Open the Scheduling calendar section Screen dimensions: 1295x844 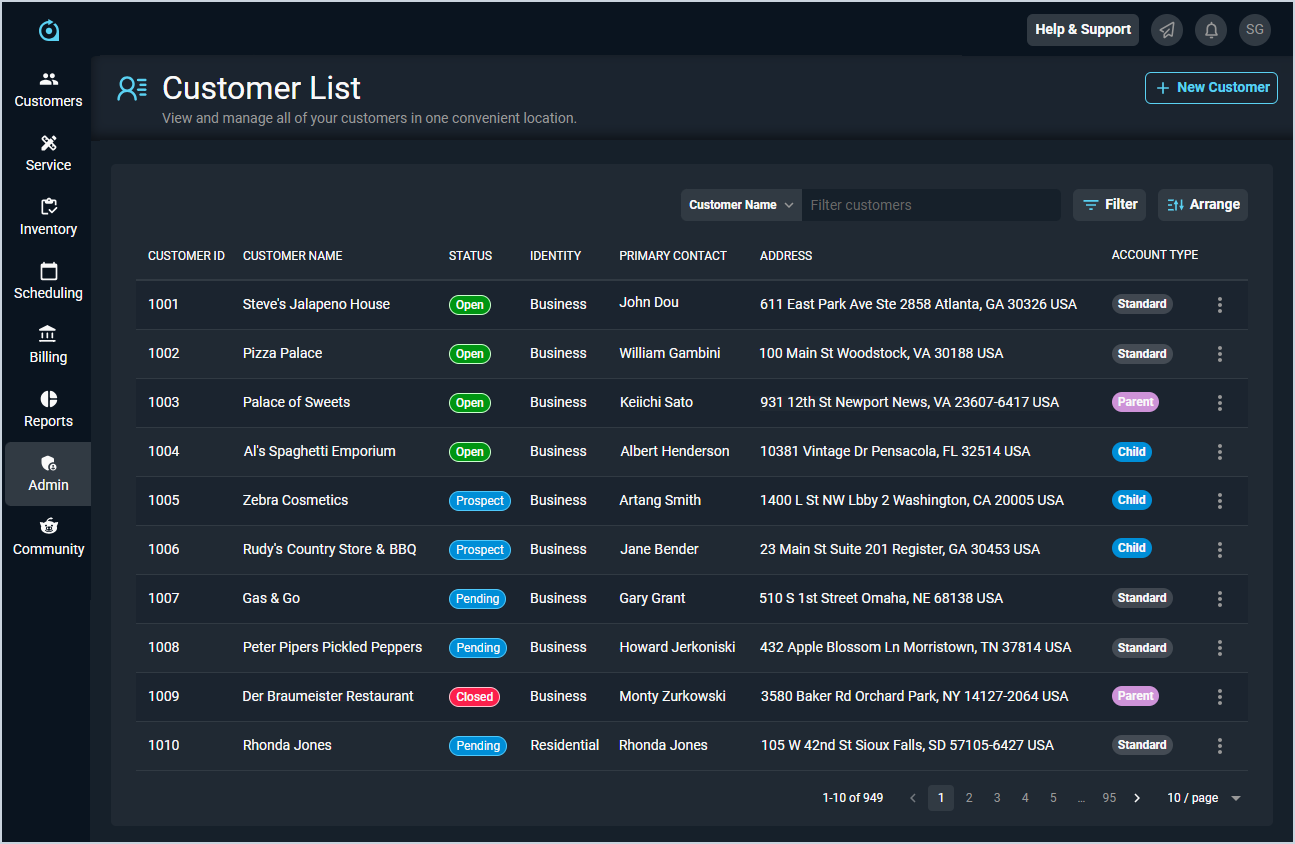[x=48, y=282]
